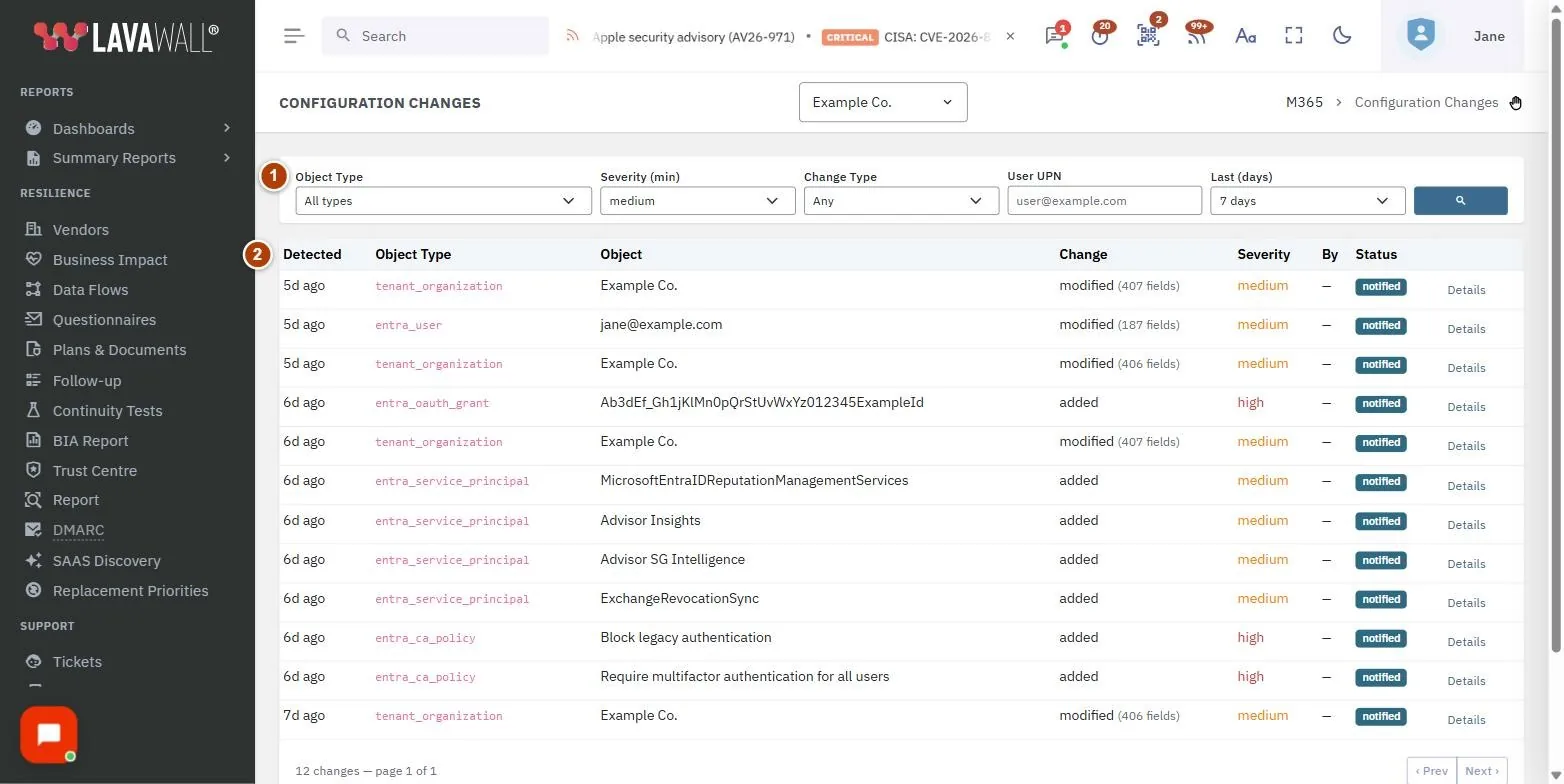Open Summary Reports sidebar item

114,158
